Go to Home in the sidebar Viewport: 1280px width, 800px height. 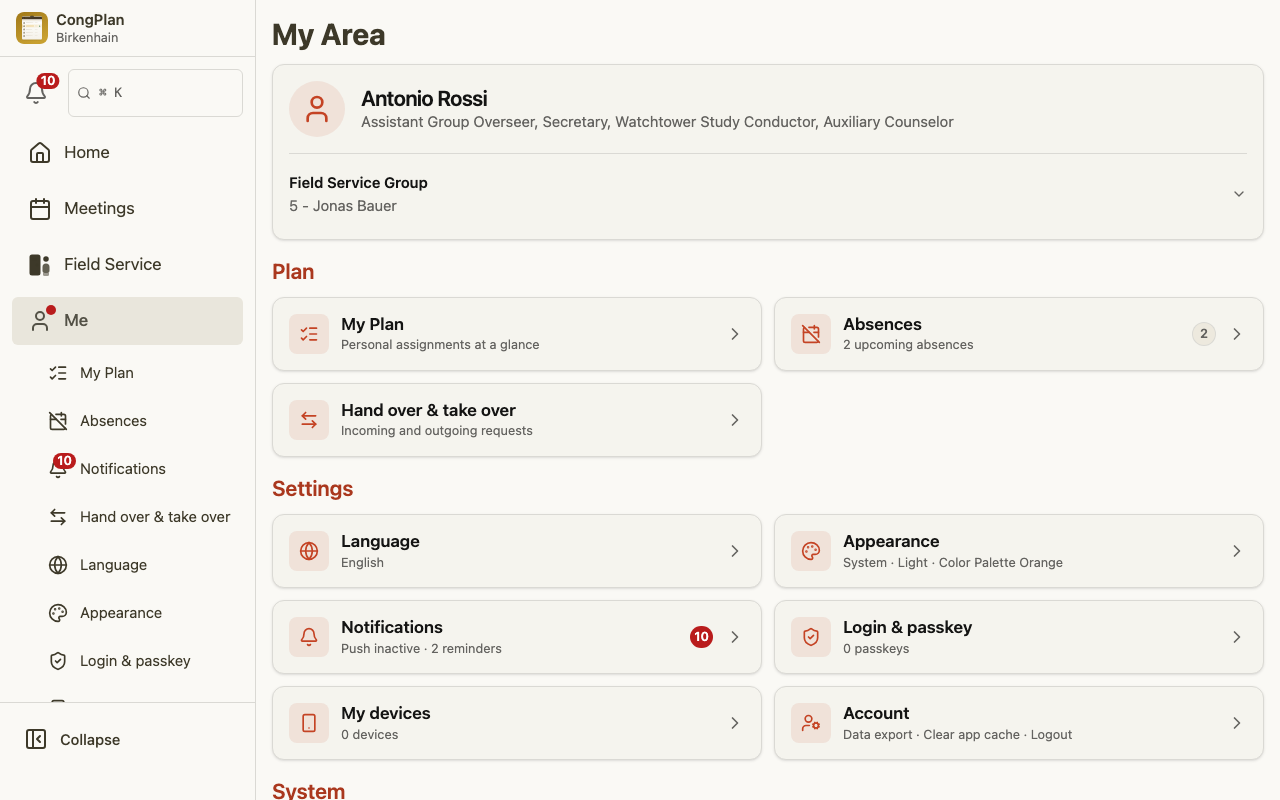[x=127, y=152]
